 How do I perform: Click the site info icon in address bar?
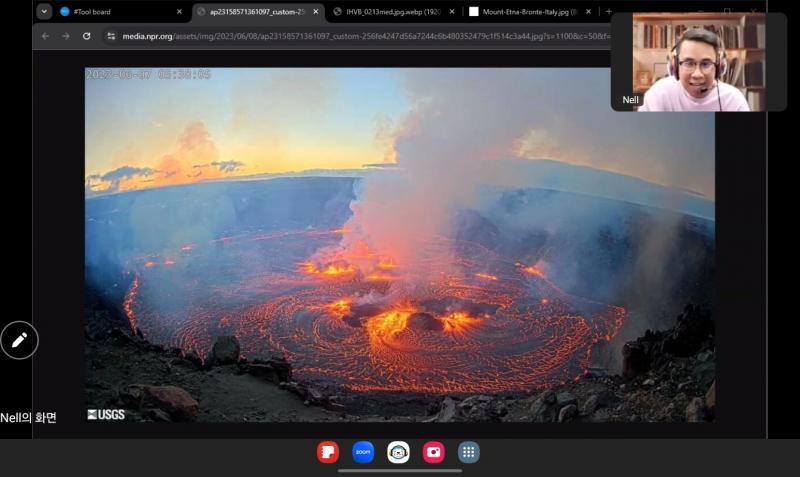(x=111, y=36)
